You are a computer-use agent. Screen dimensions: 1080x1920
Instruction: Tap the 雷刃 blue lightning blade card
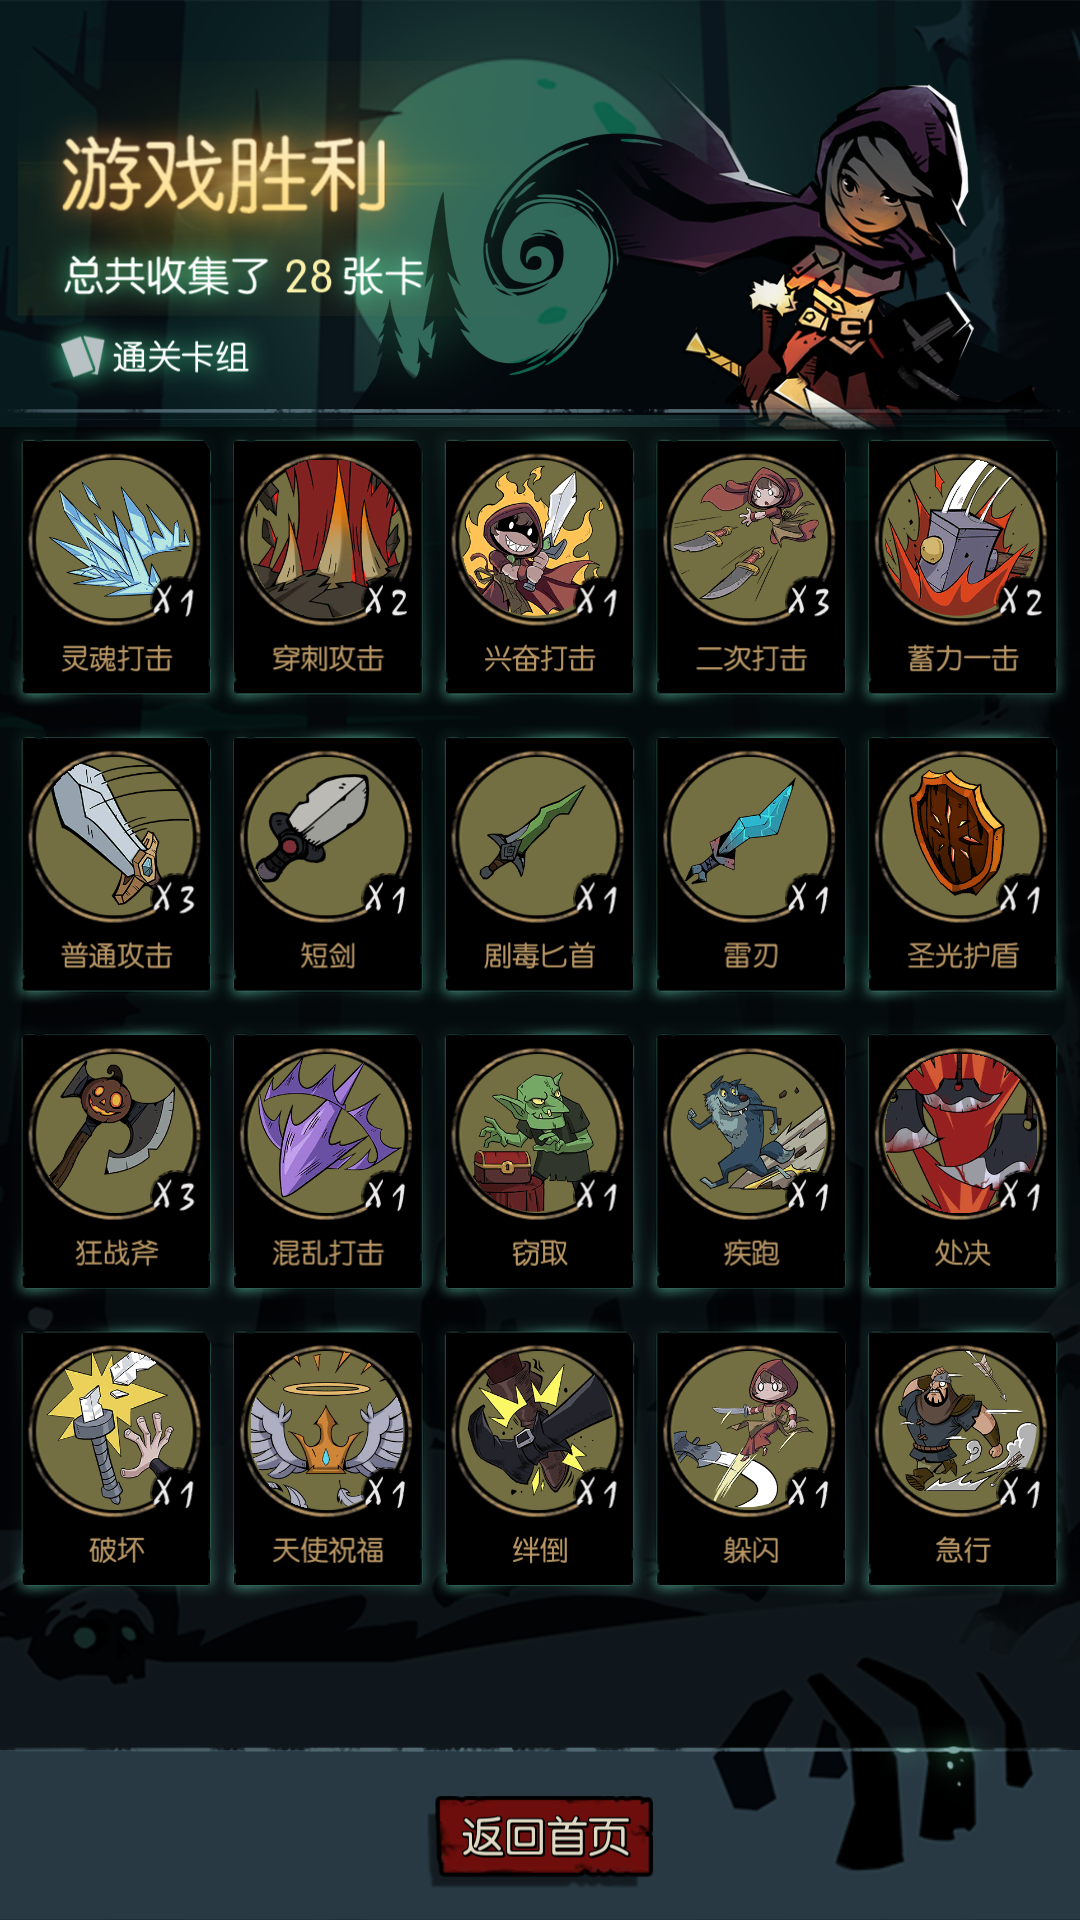(751, 864)
